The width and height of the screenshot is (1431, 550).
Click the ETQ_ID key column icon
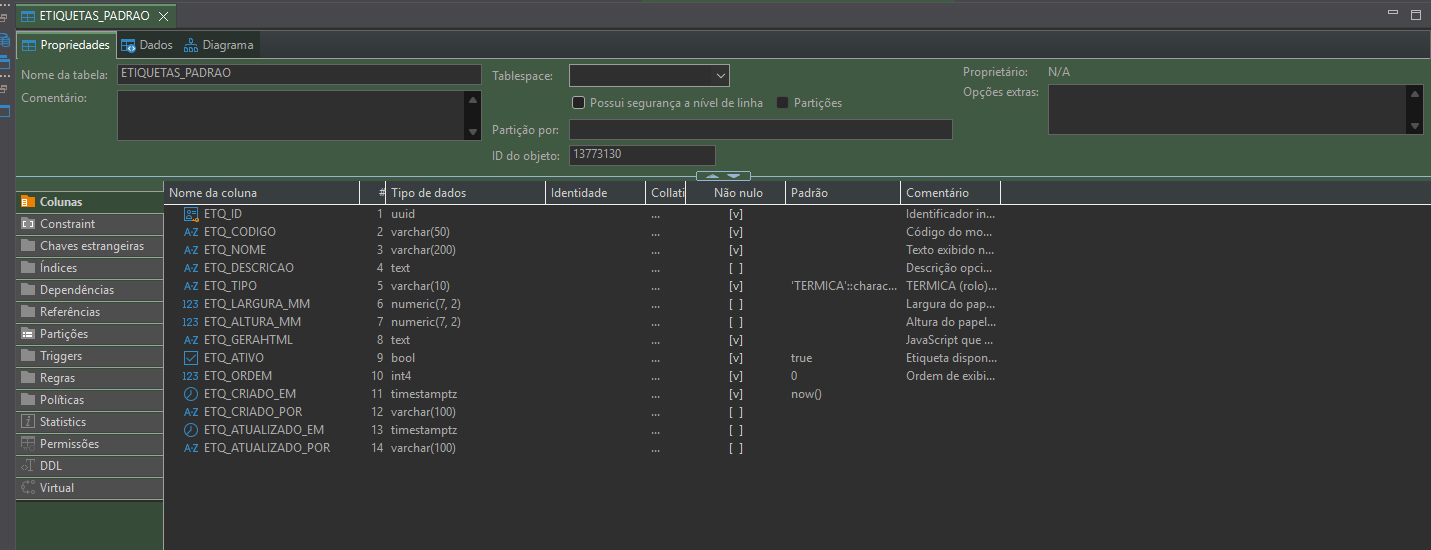tap(191, 214)
